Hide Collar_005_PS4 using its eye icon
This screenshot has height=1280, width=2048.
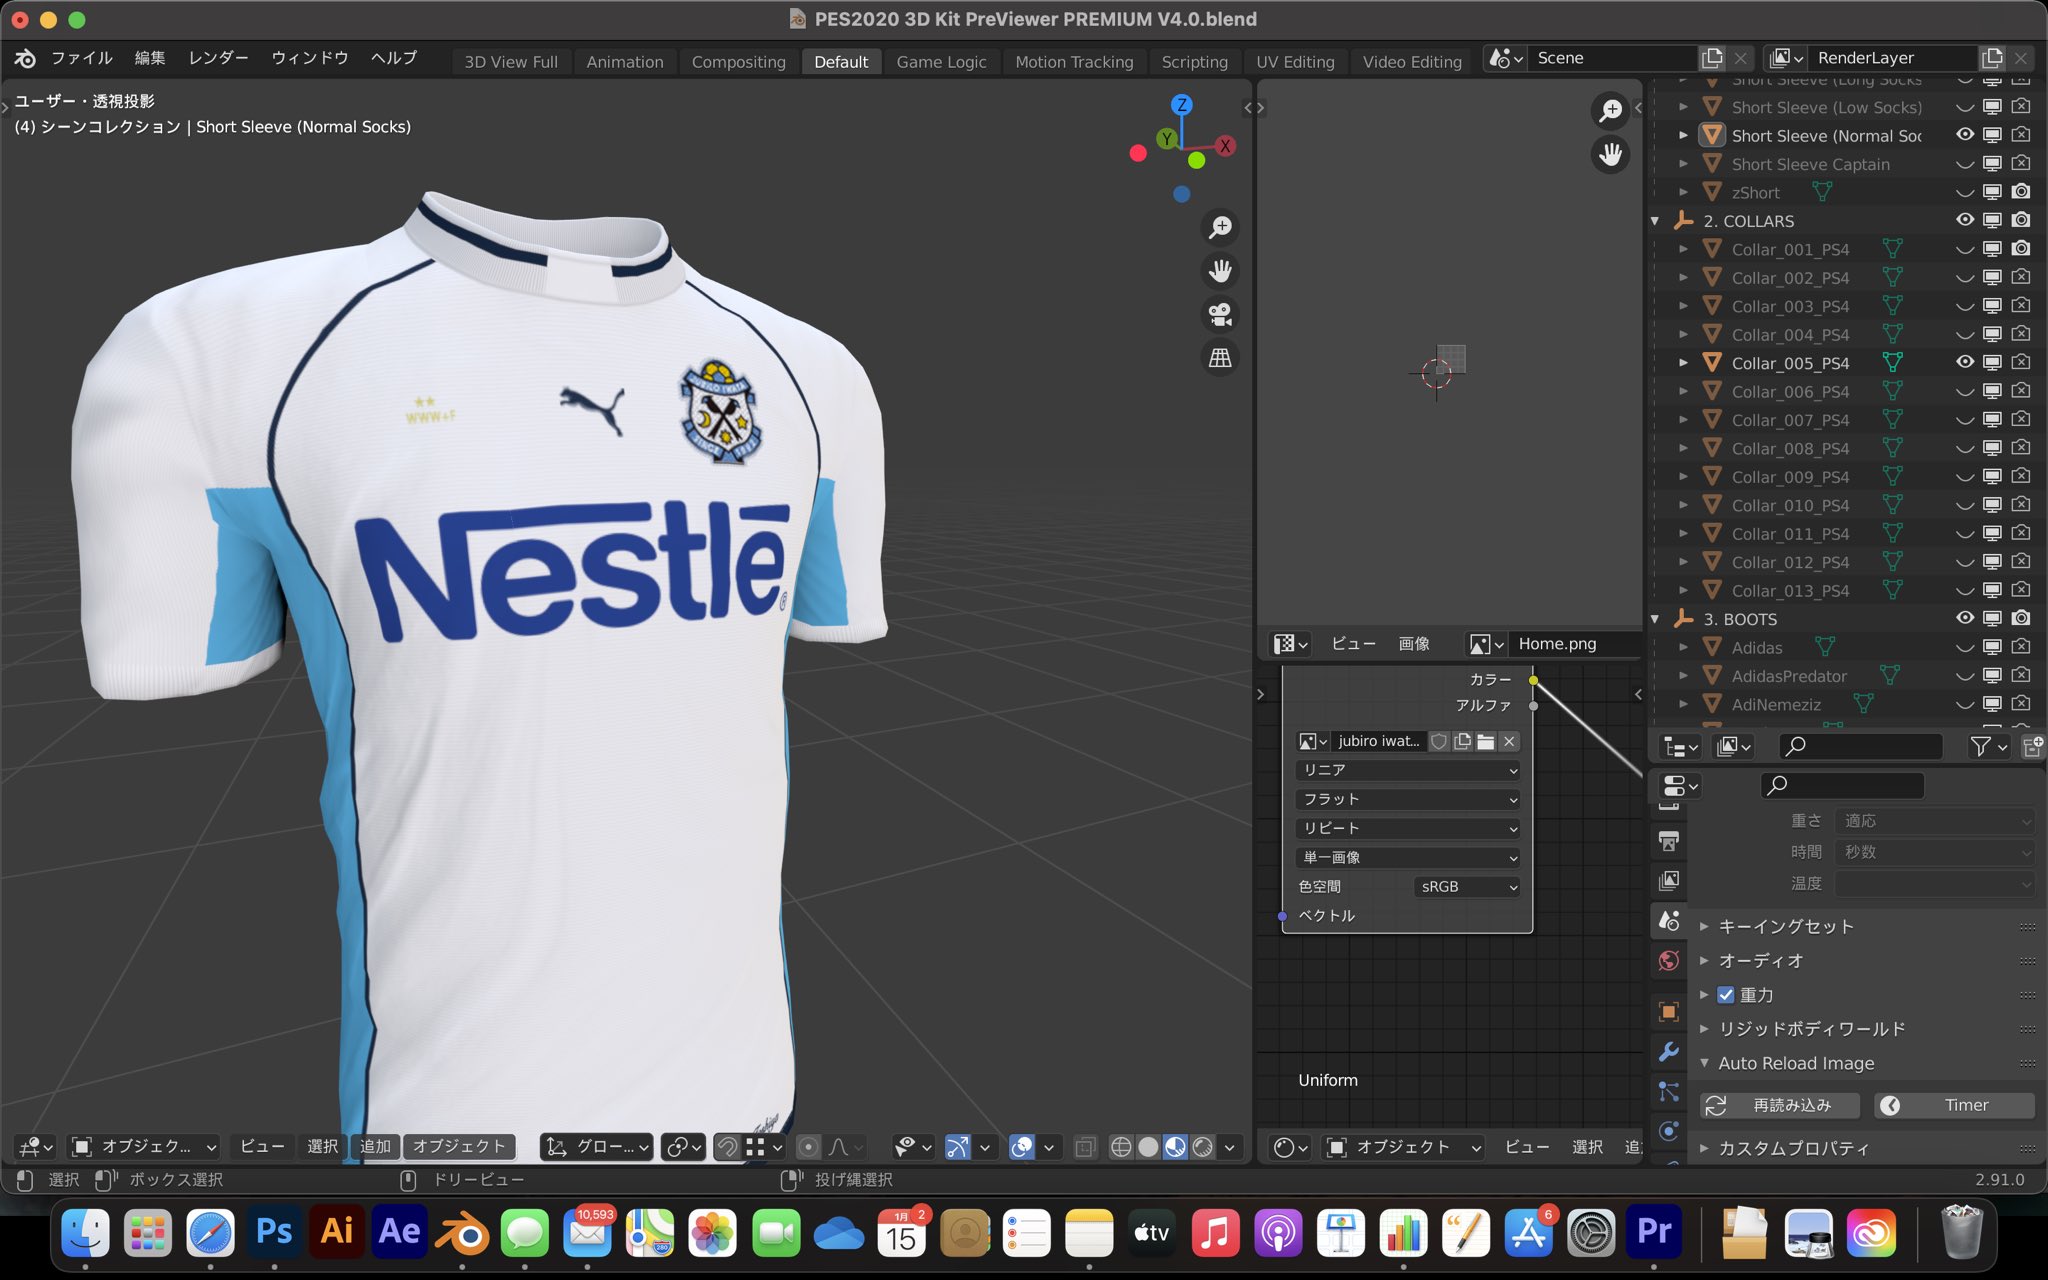(x=1964, y=362)
